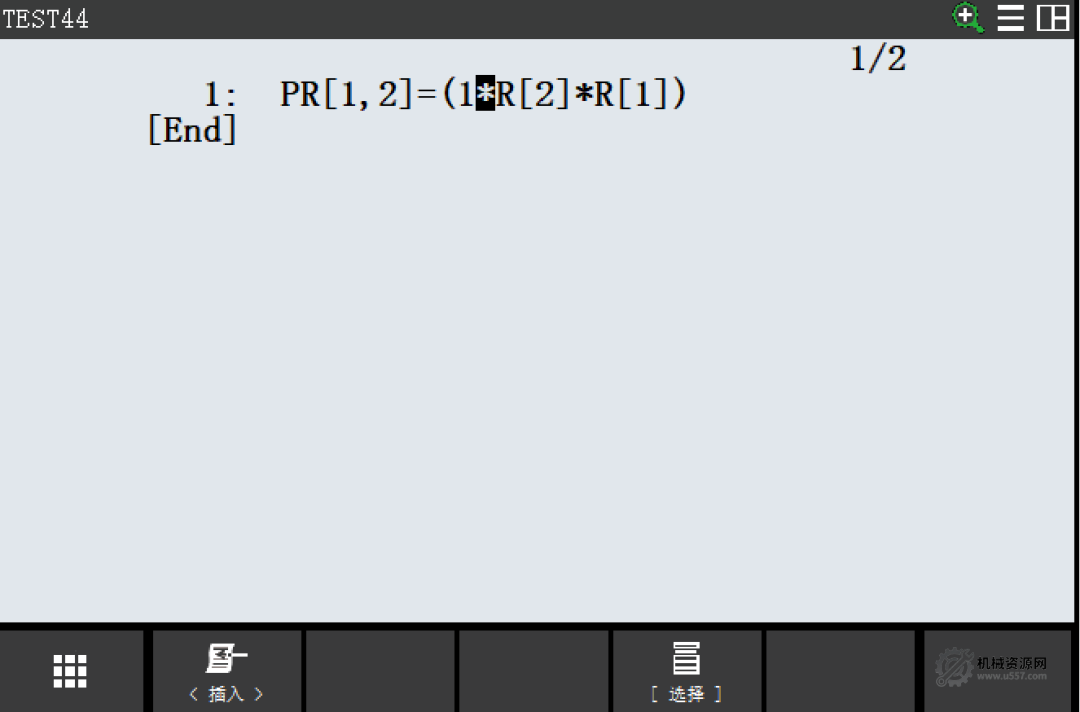Select the constant 1 after the parenthesis
Screen dimensions: 1080x712
[x=466, y=94]
